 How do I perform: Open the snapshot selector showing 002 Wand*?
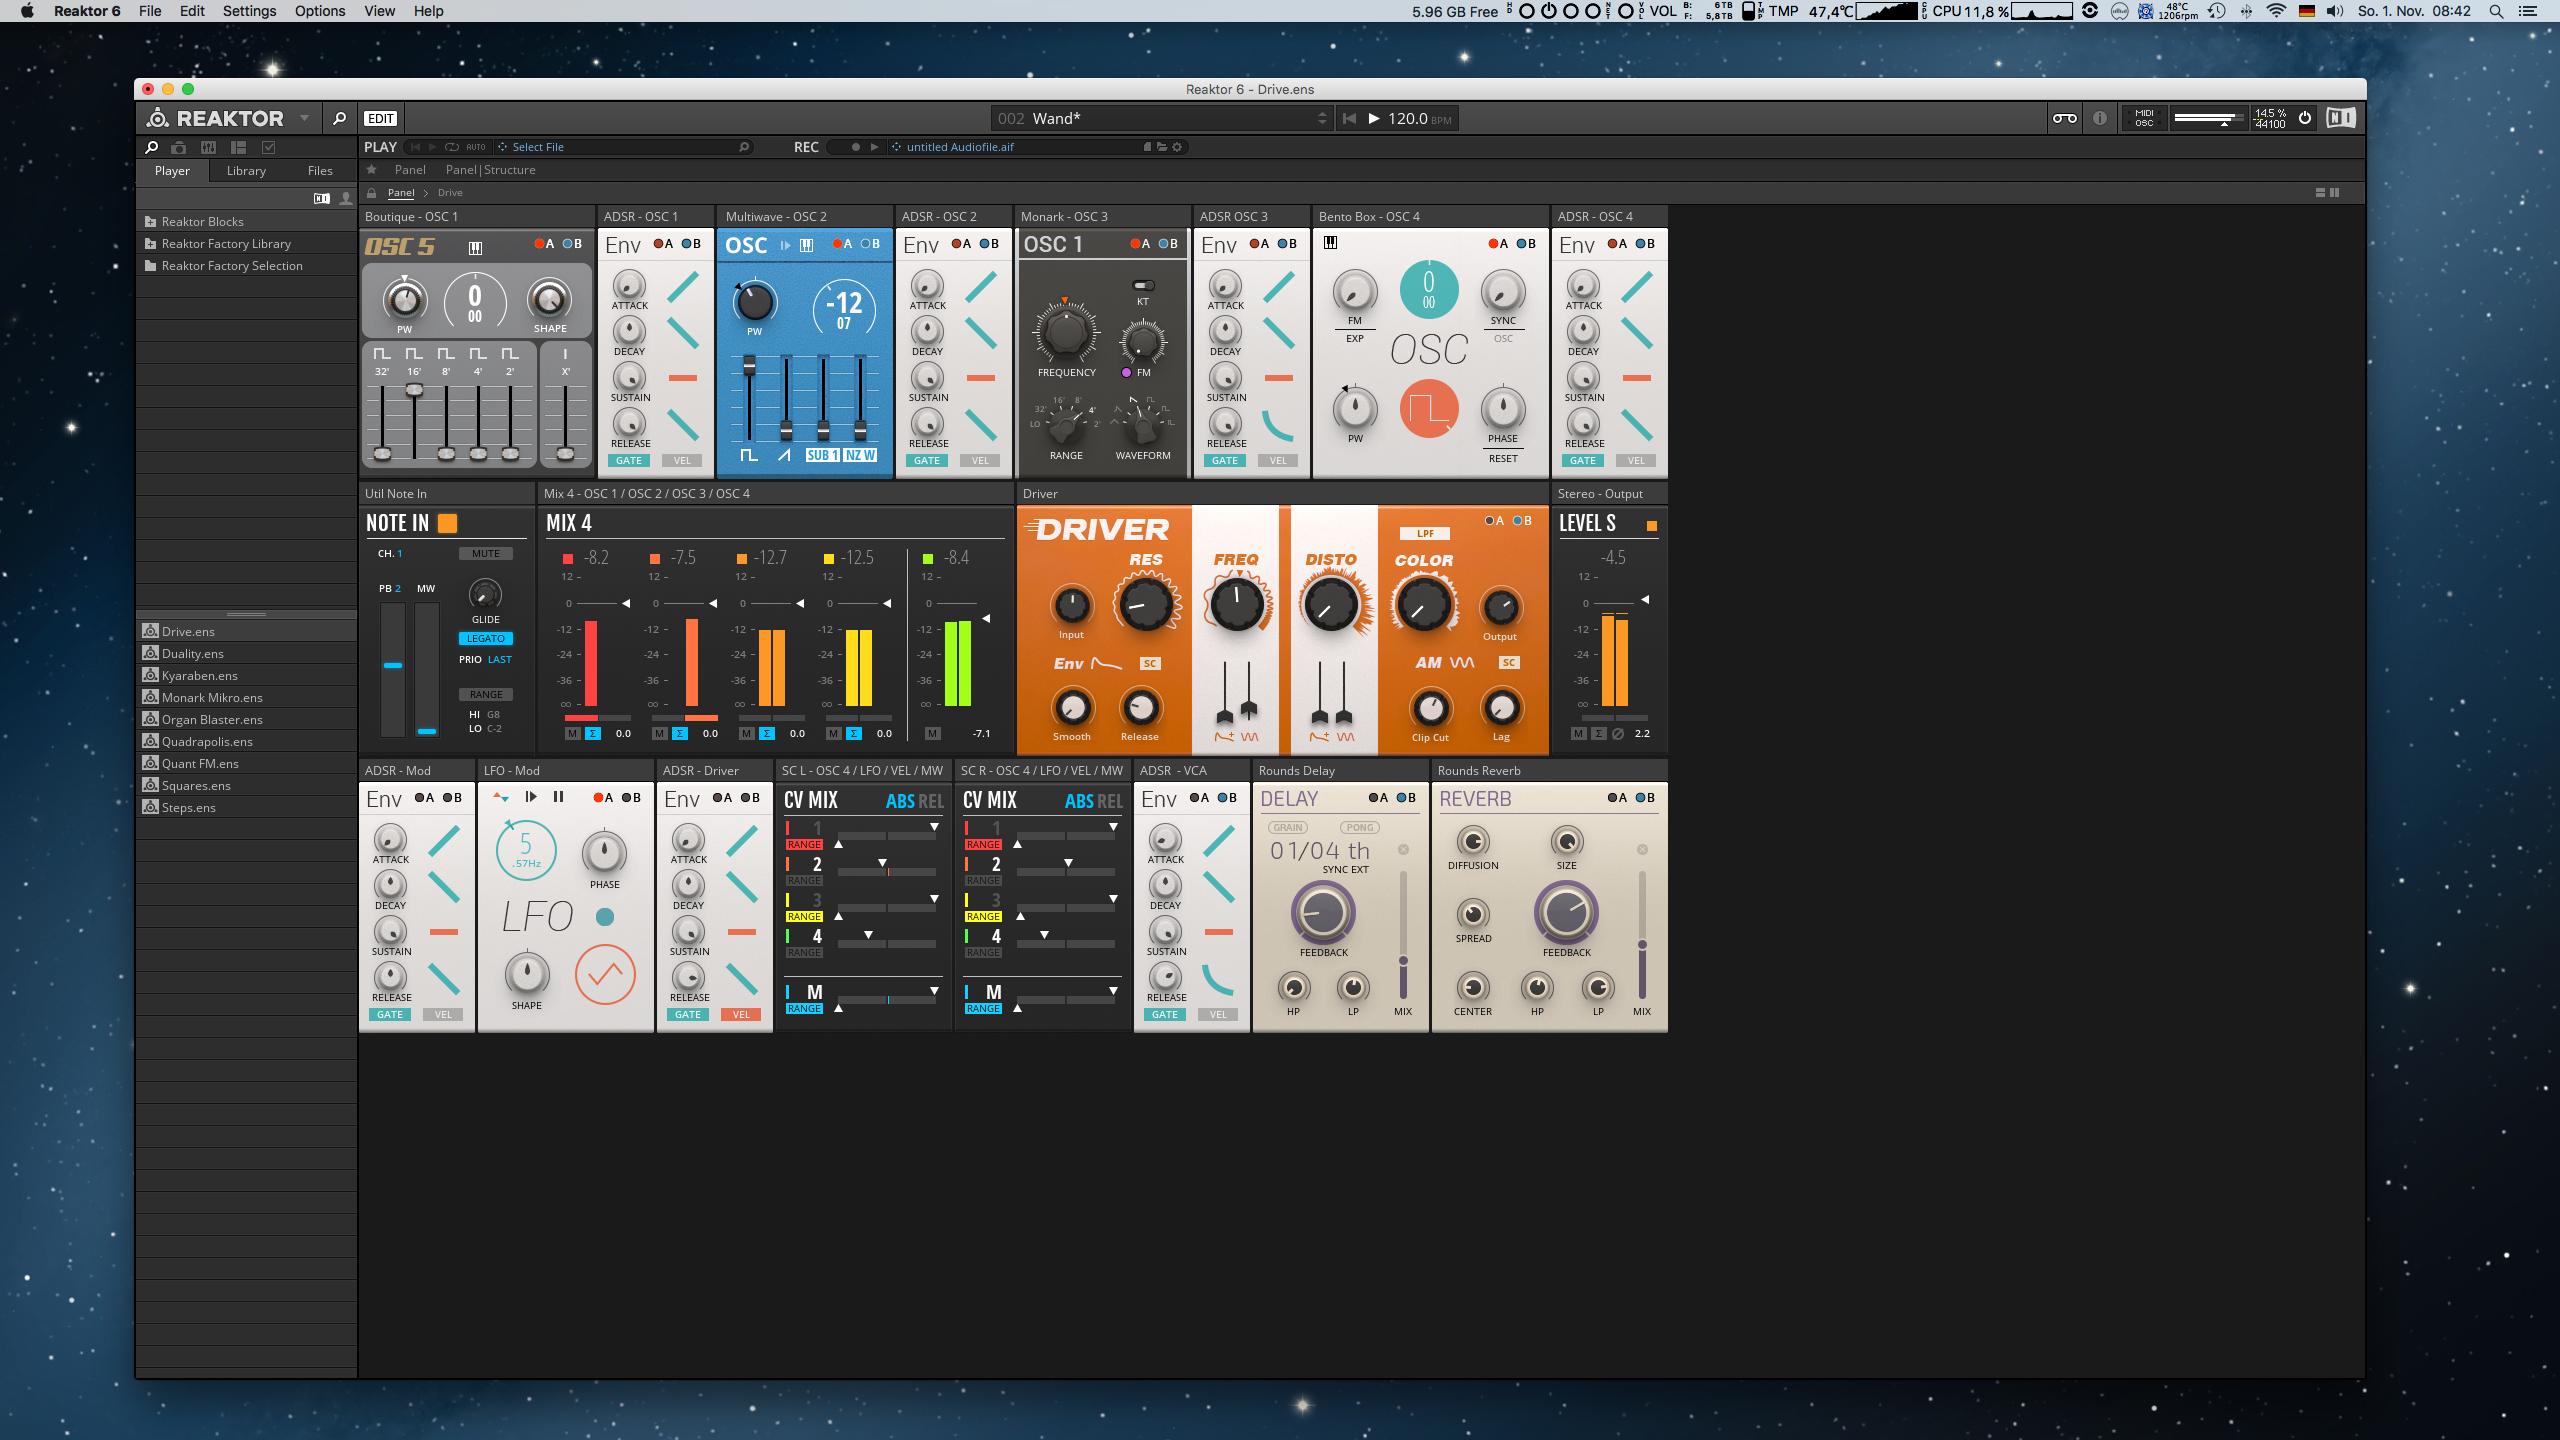pyautogui.click(x=1162, y=118)
